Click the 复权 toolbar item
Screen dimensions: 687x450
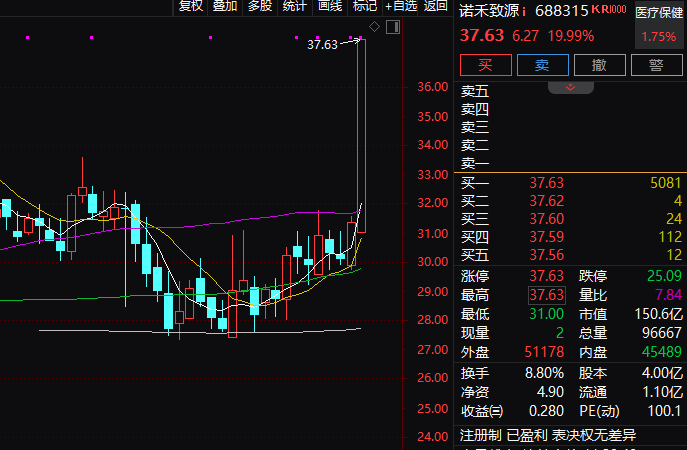191,6
